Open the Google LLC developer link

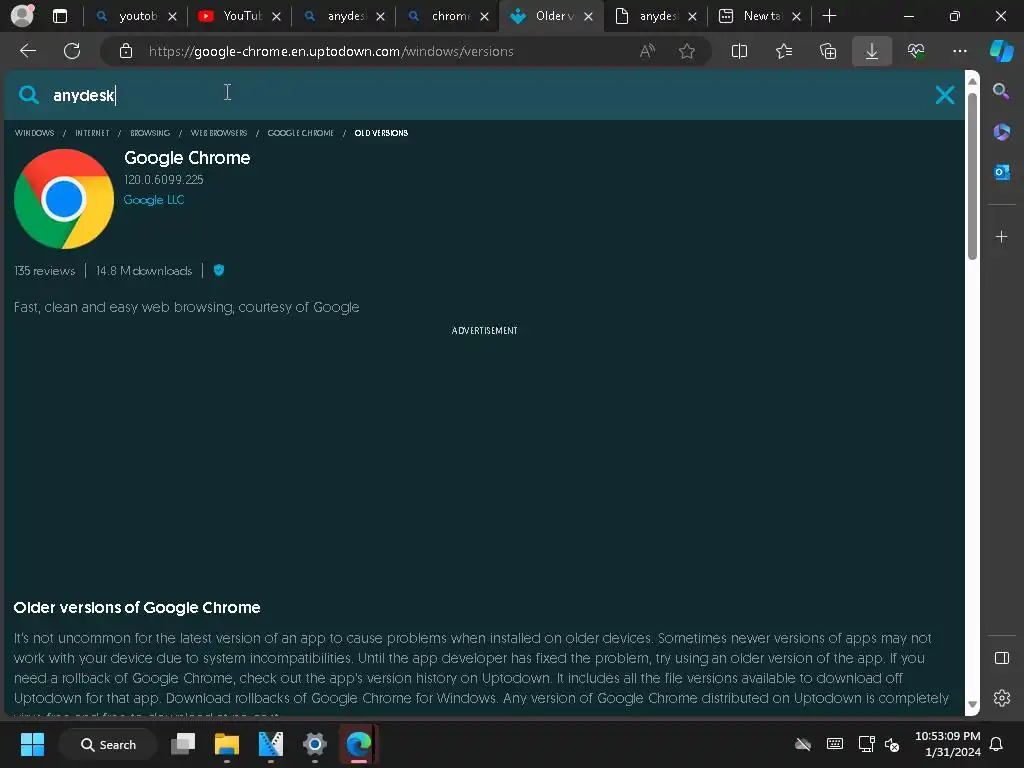point(154,200)
